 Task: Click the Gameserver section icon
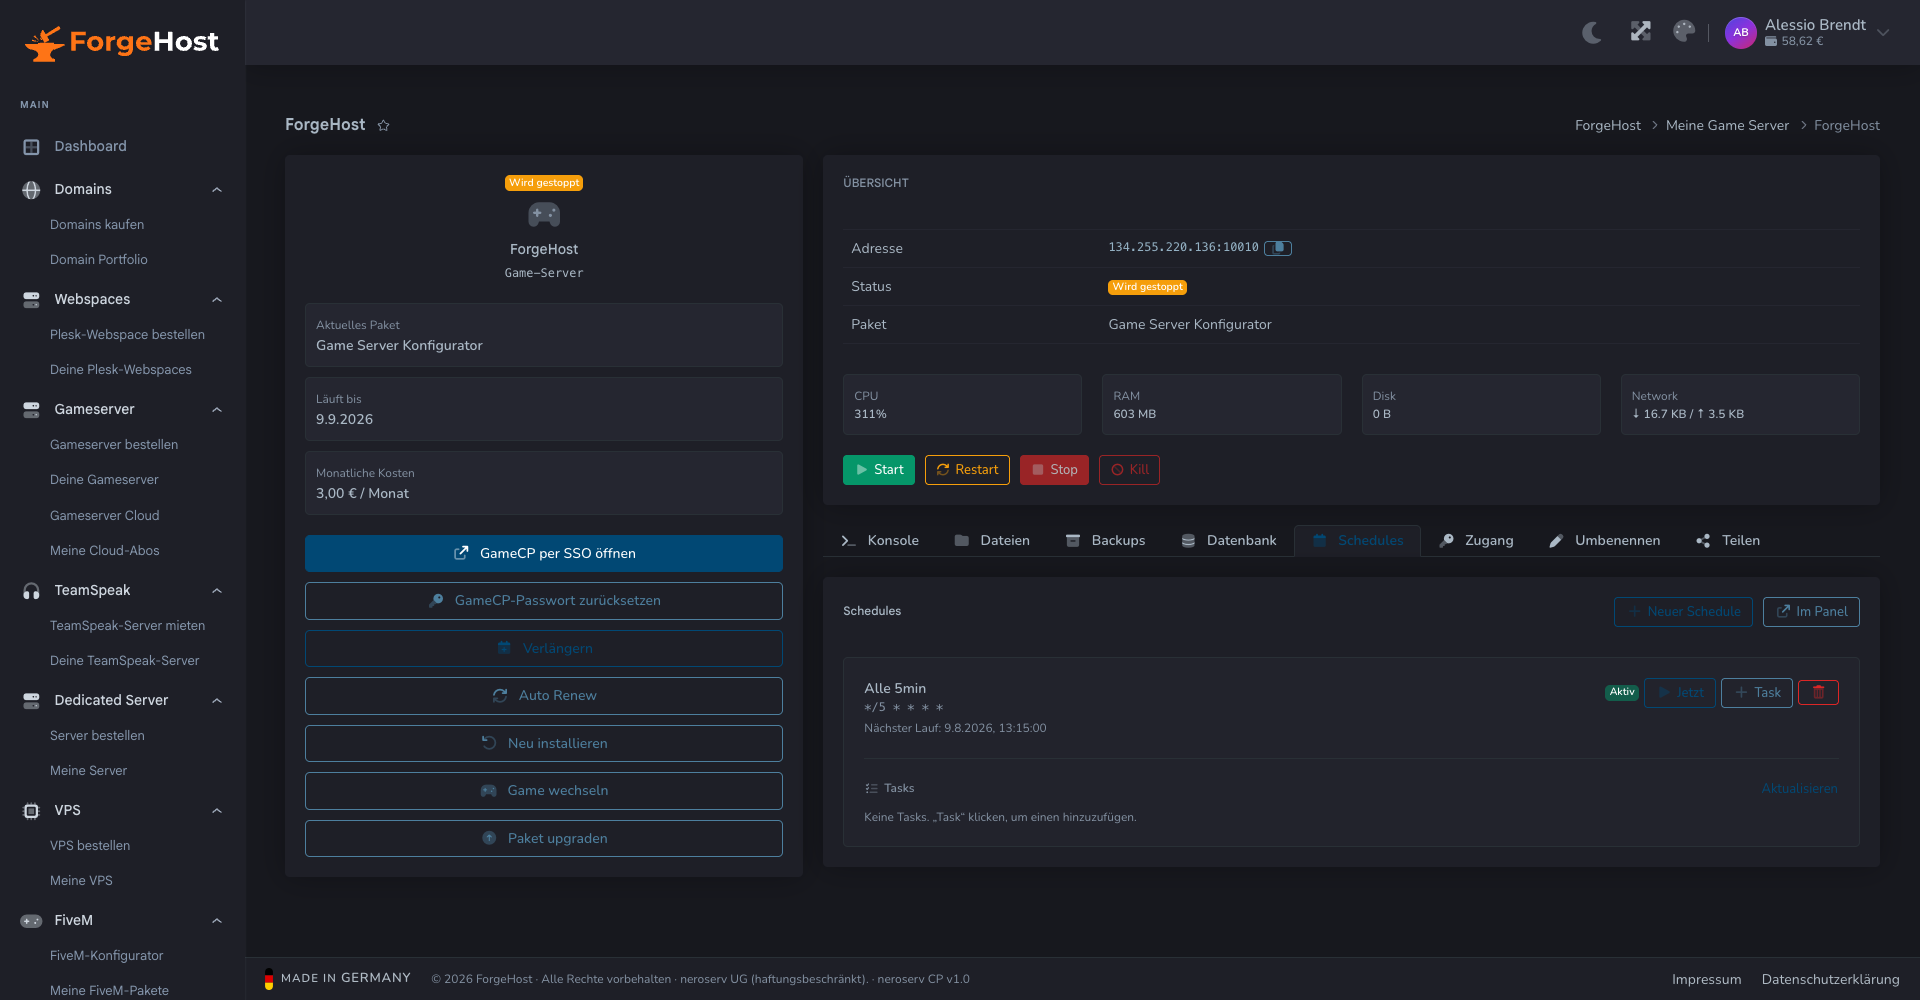(31, 410)
